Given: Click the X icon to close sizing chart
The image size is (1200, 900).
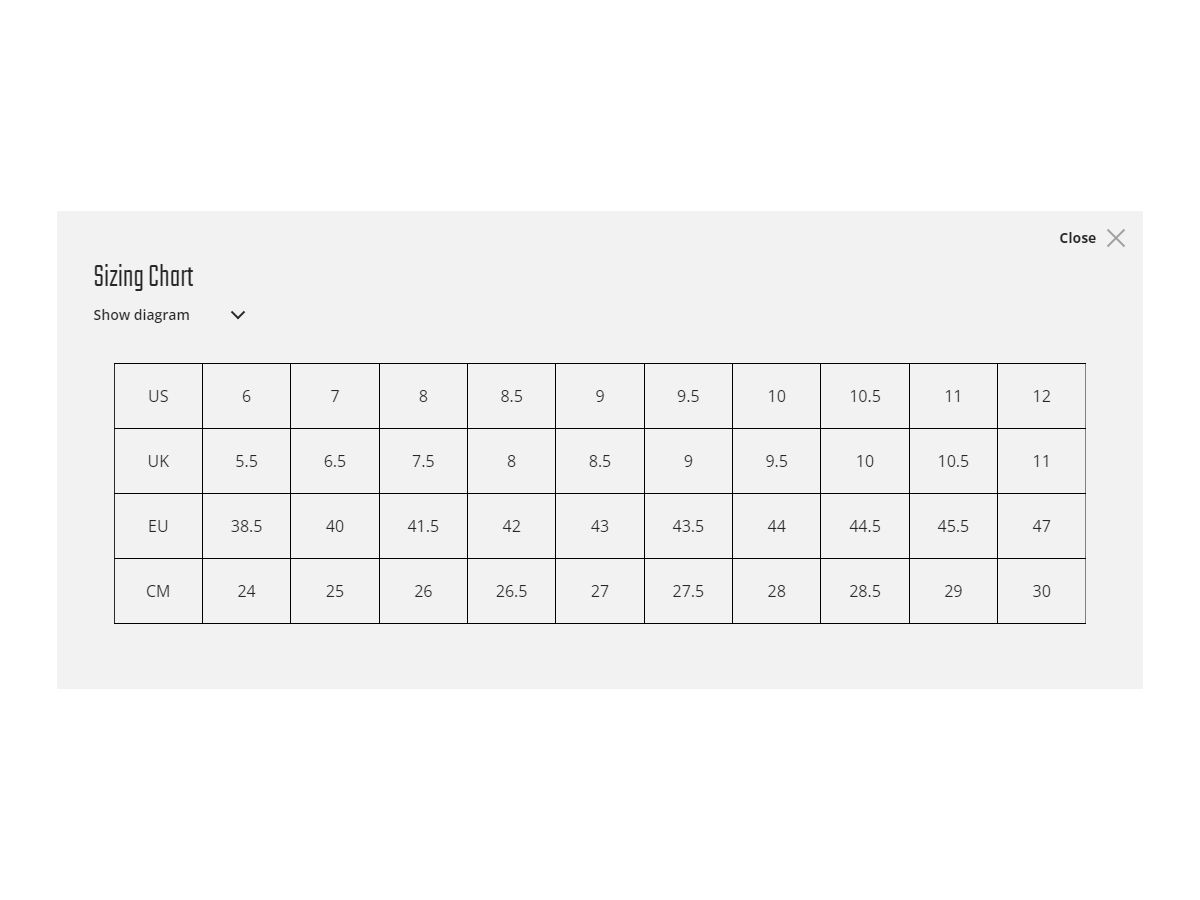Looking at the screenshot, I should pos(1116,238).
